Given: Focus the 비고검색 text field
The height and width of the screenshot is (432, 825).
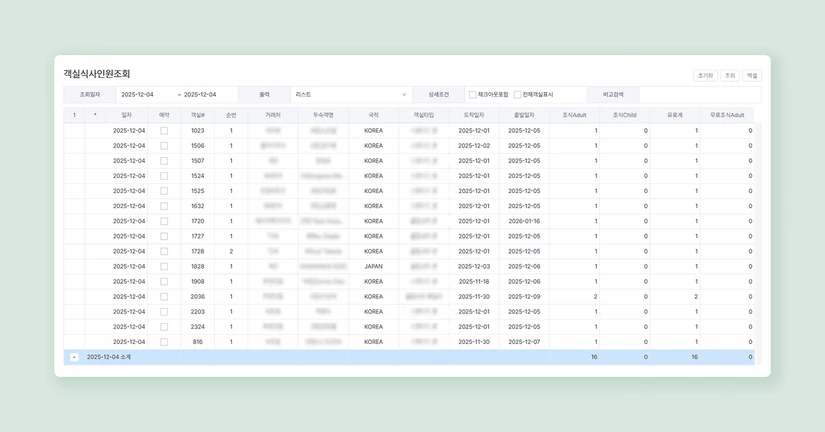Looking at the screenshot, I should (x=698, y=94).
